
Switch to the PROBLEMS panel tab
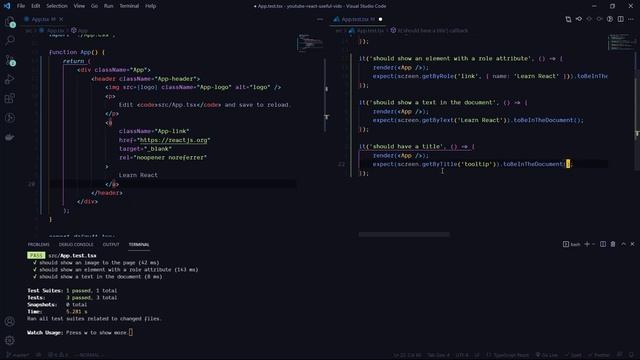pos(38,244)
